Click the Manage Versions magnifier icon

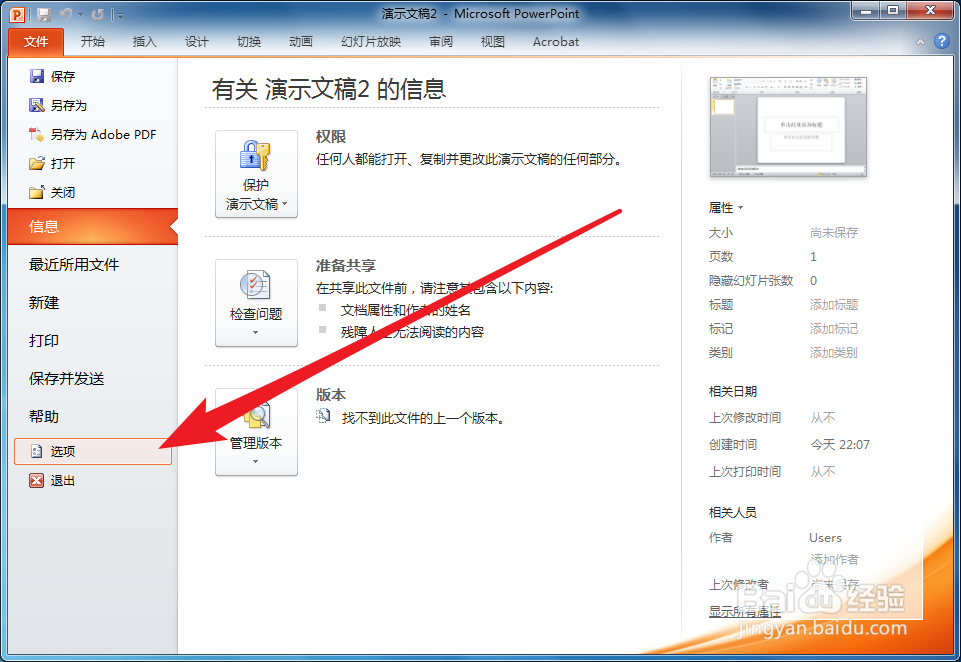point(257,416)
